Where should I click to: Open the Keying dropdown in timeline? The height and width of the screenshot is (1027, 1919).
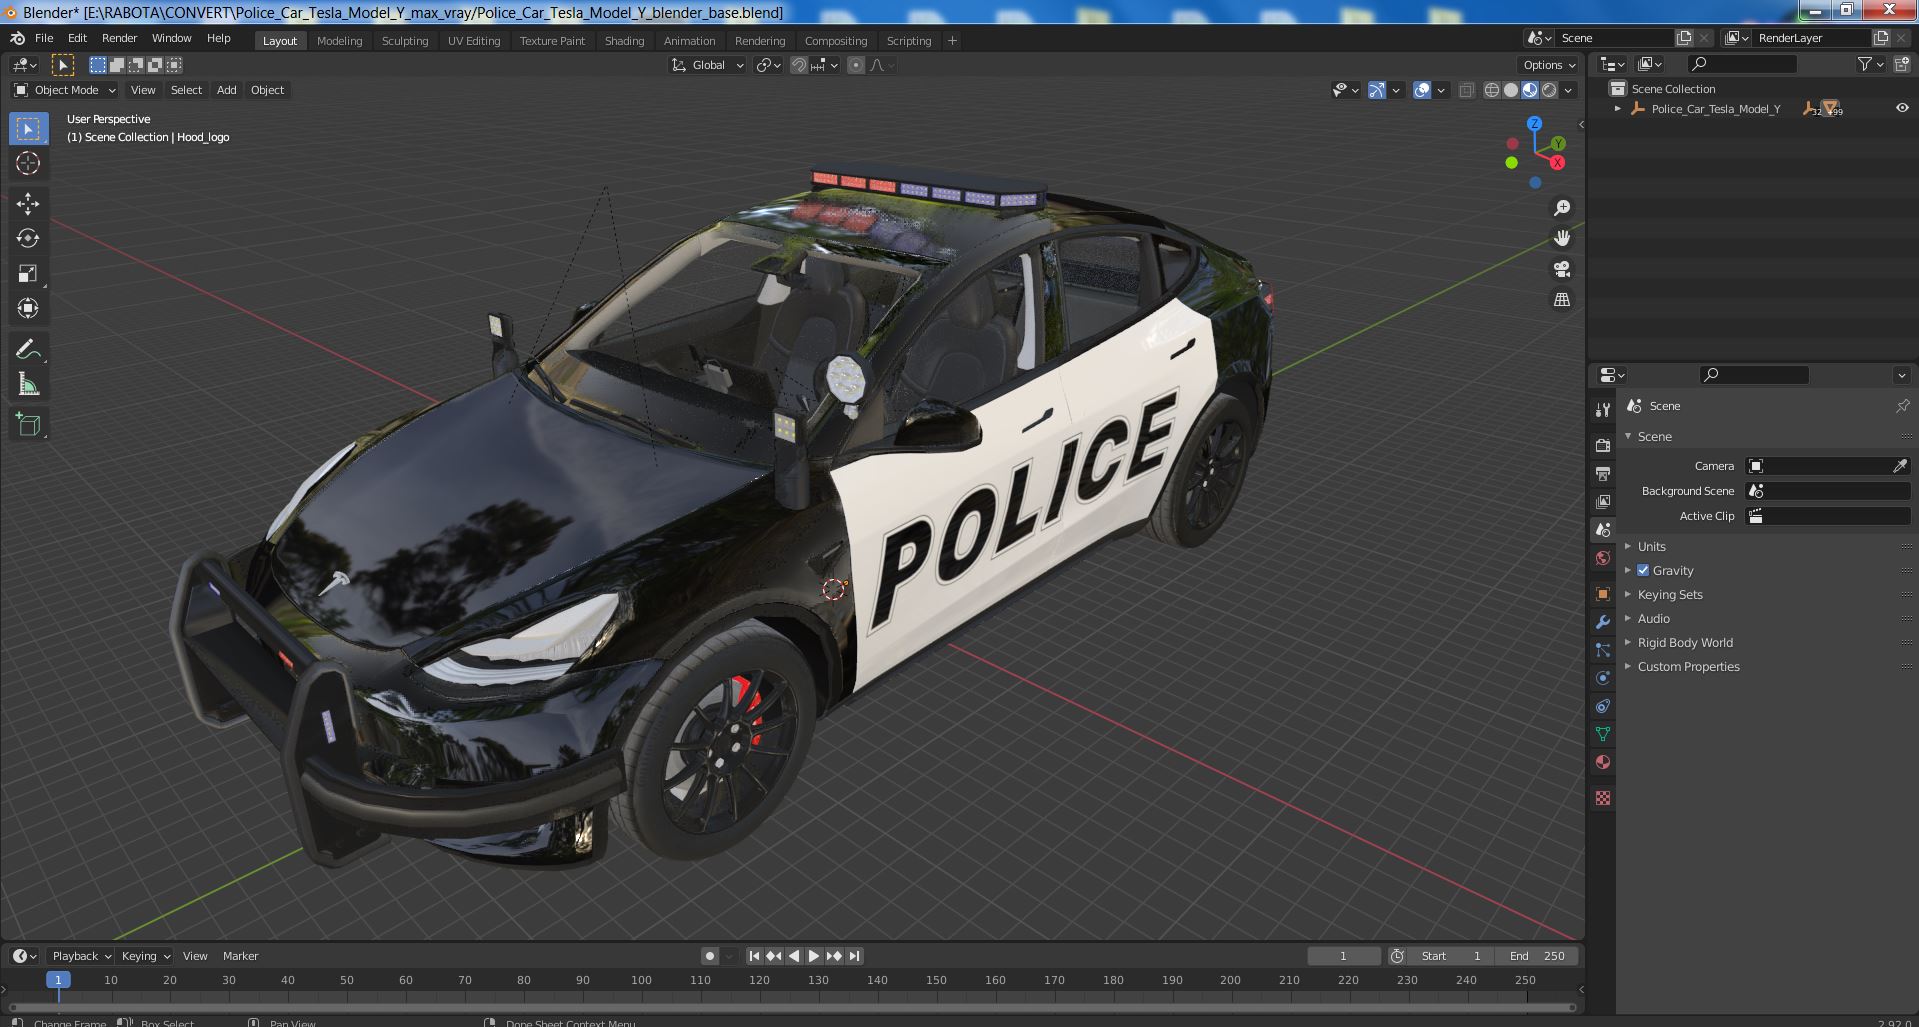(x=145, y=956)
